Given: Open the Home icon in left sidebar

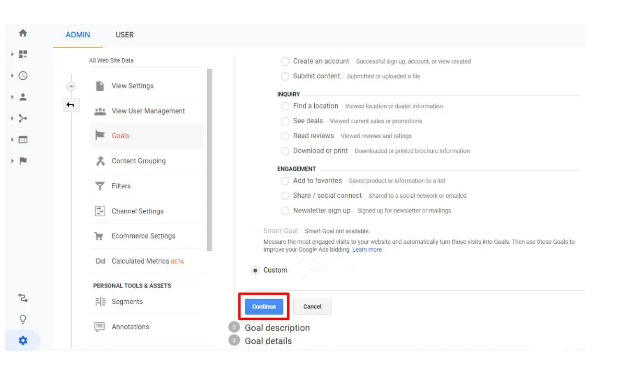Looking at the screenshot, I should pyautogui.click(x=23, y=33).
